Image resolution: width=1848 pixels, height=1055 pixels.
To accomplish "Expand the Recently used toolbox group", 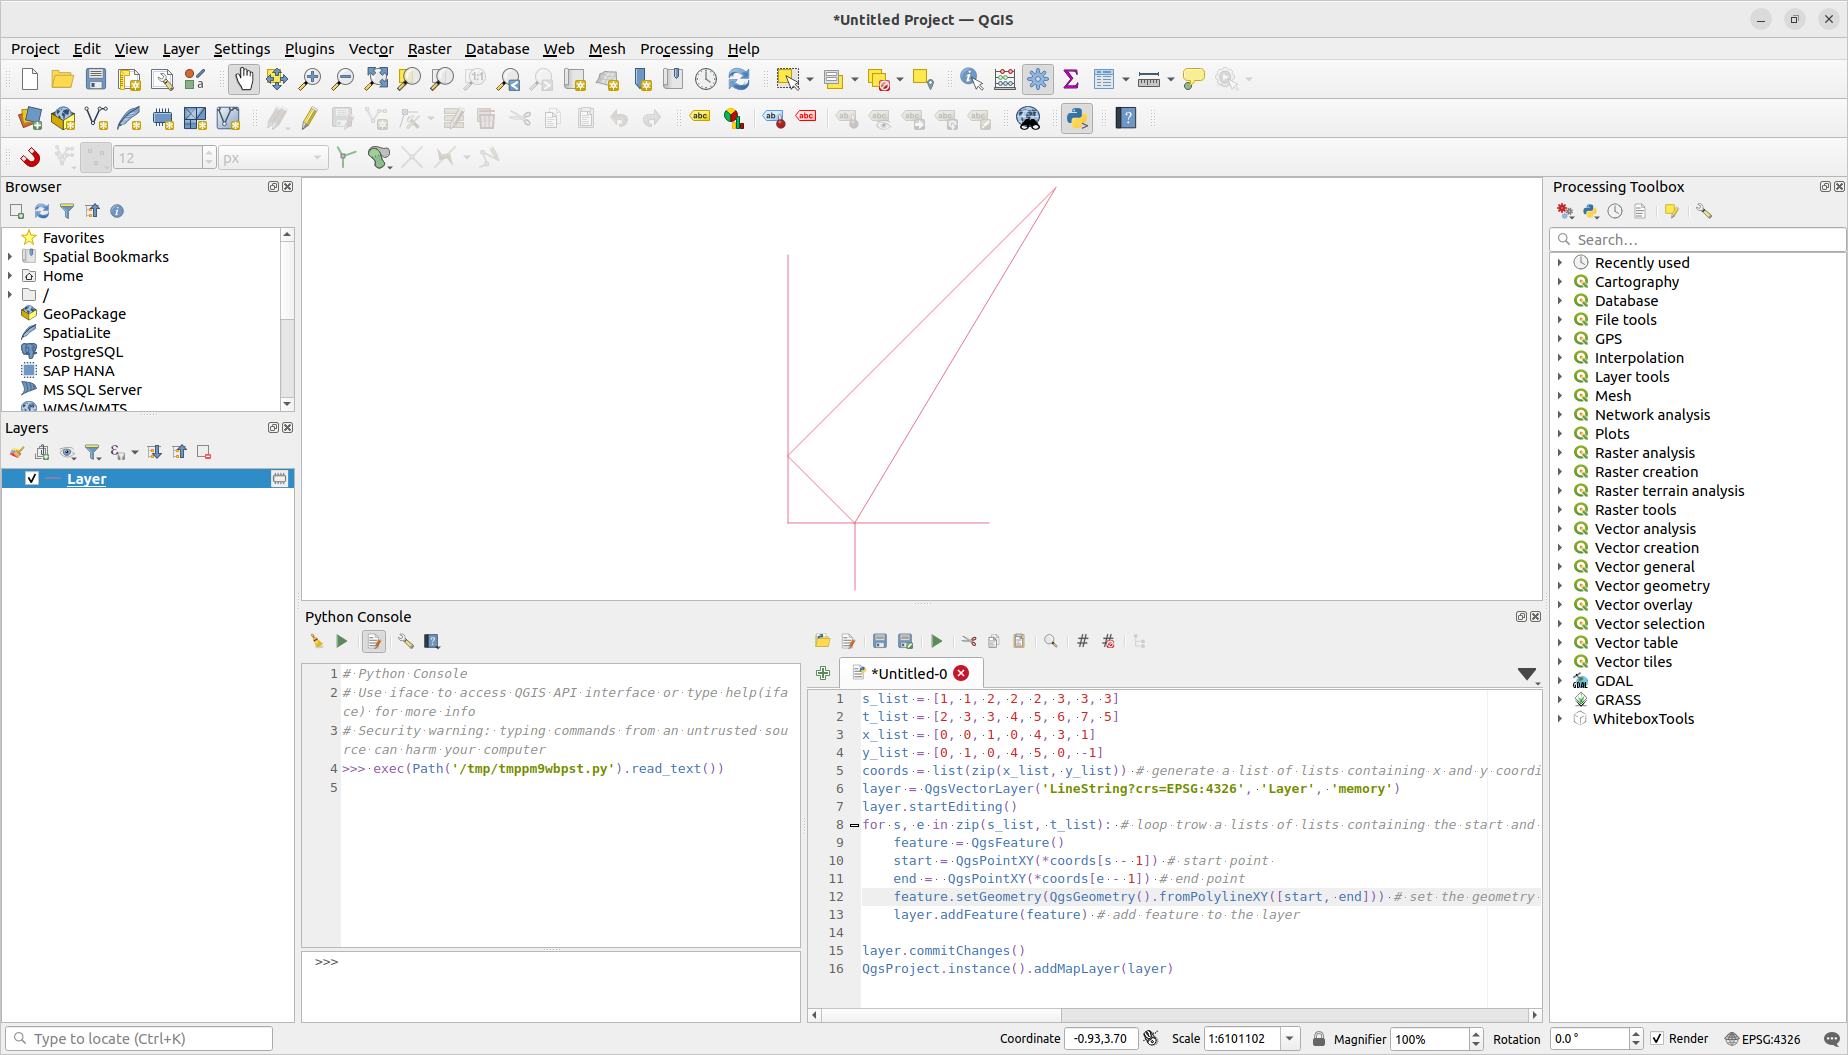I will pyautogui.click(x=1560, y=262).
